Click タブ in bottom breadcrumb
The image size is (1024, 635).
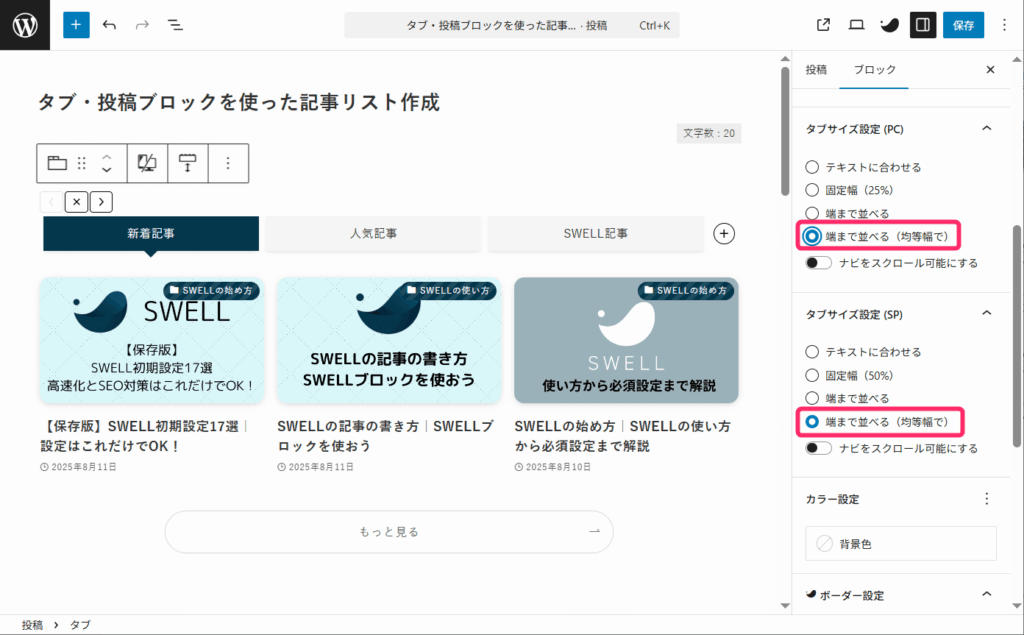80,625
